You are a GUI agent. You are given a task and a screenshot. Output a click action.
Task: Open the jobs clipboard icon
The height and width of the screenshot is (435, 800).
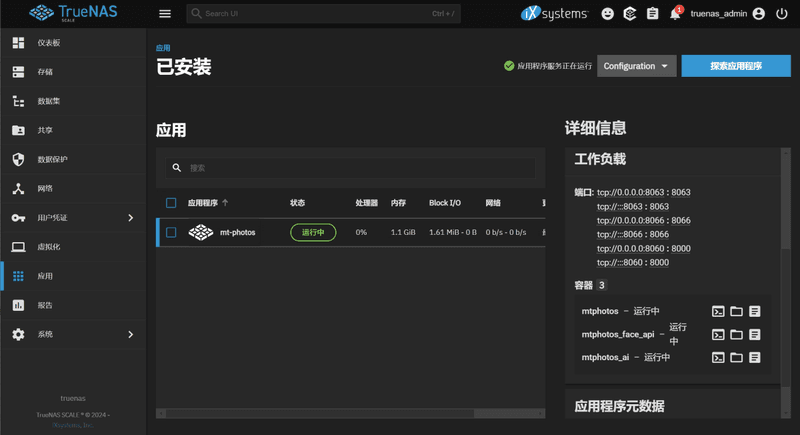coord(652,14)
